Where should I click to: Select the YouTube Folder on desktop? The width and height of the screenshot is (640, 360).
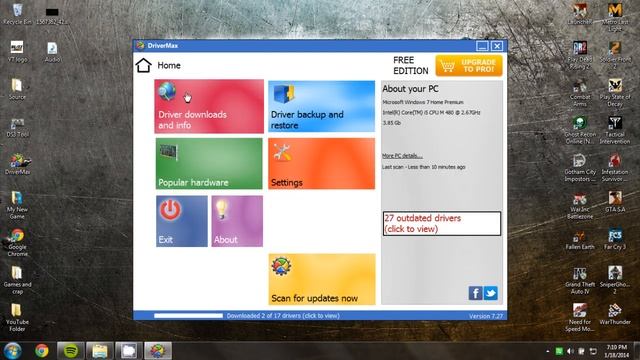[17, 318]
